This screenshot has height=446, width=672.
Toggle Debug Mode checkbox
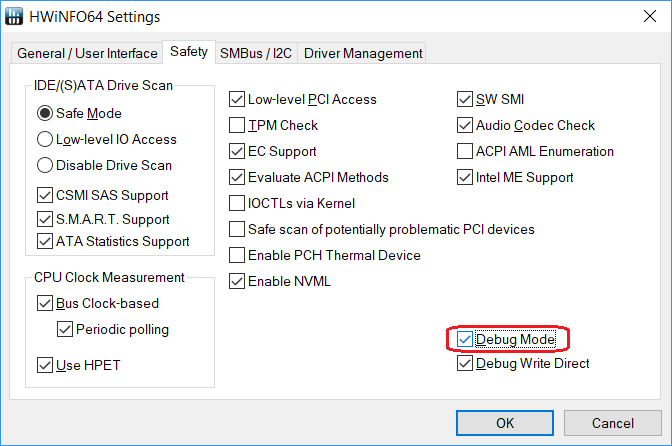465,340
